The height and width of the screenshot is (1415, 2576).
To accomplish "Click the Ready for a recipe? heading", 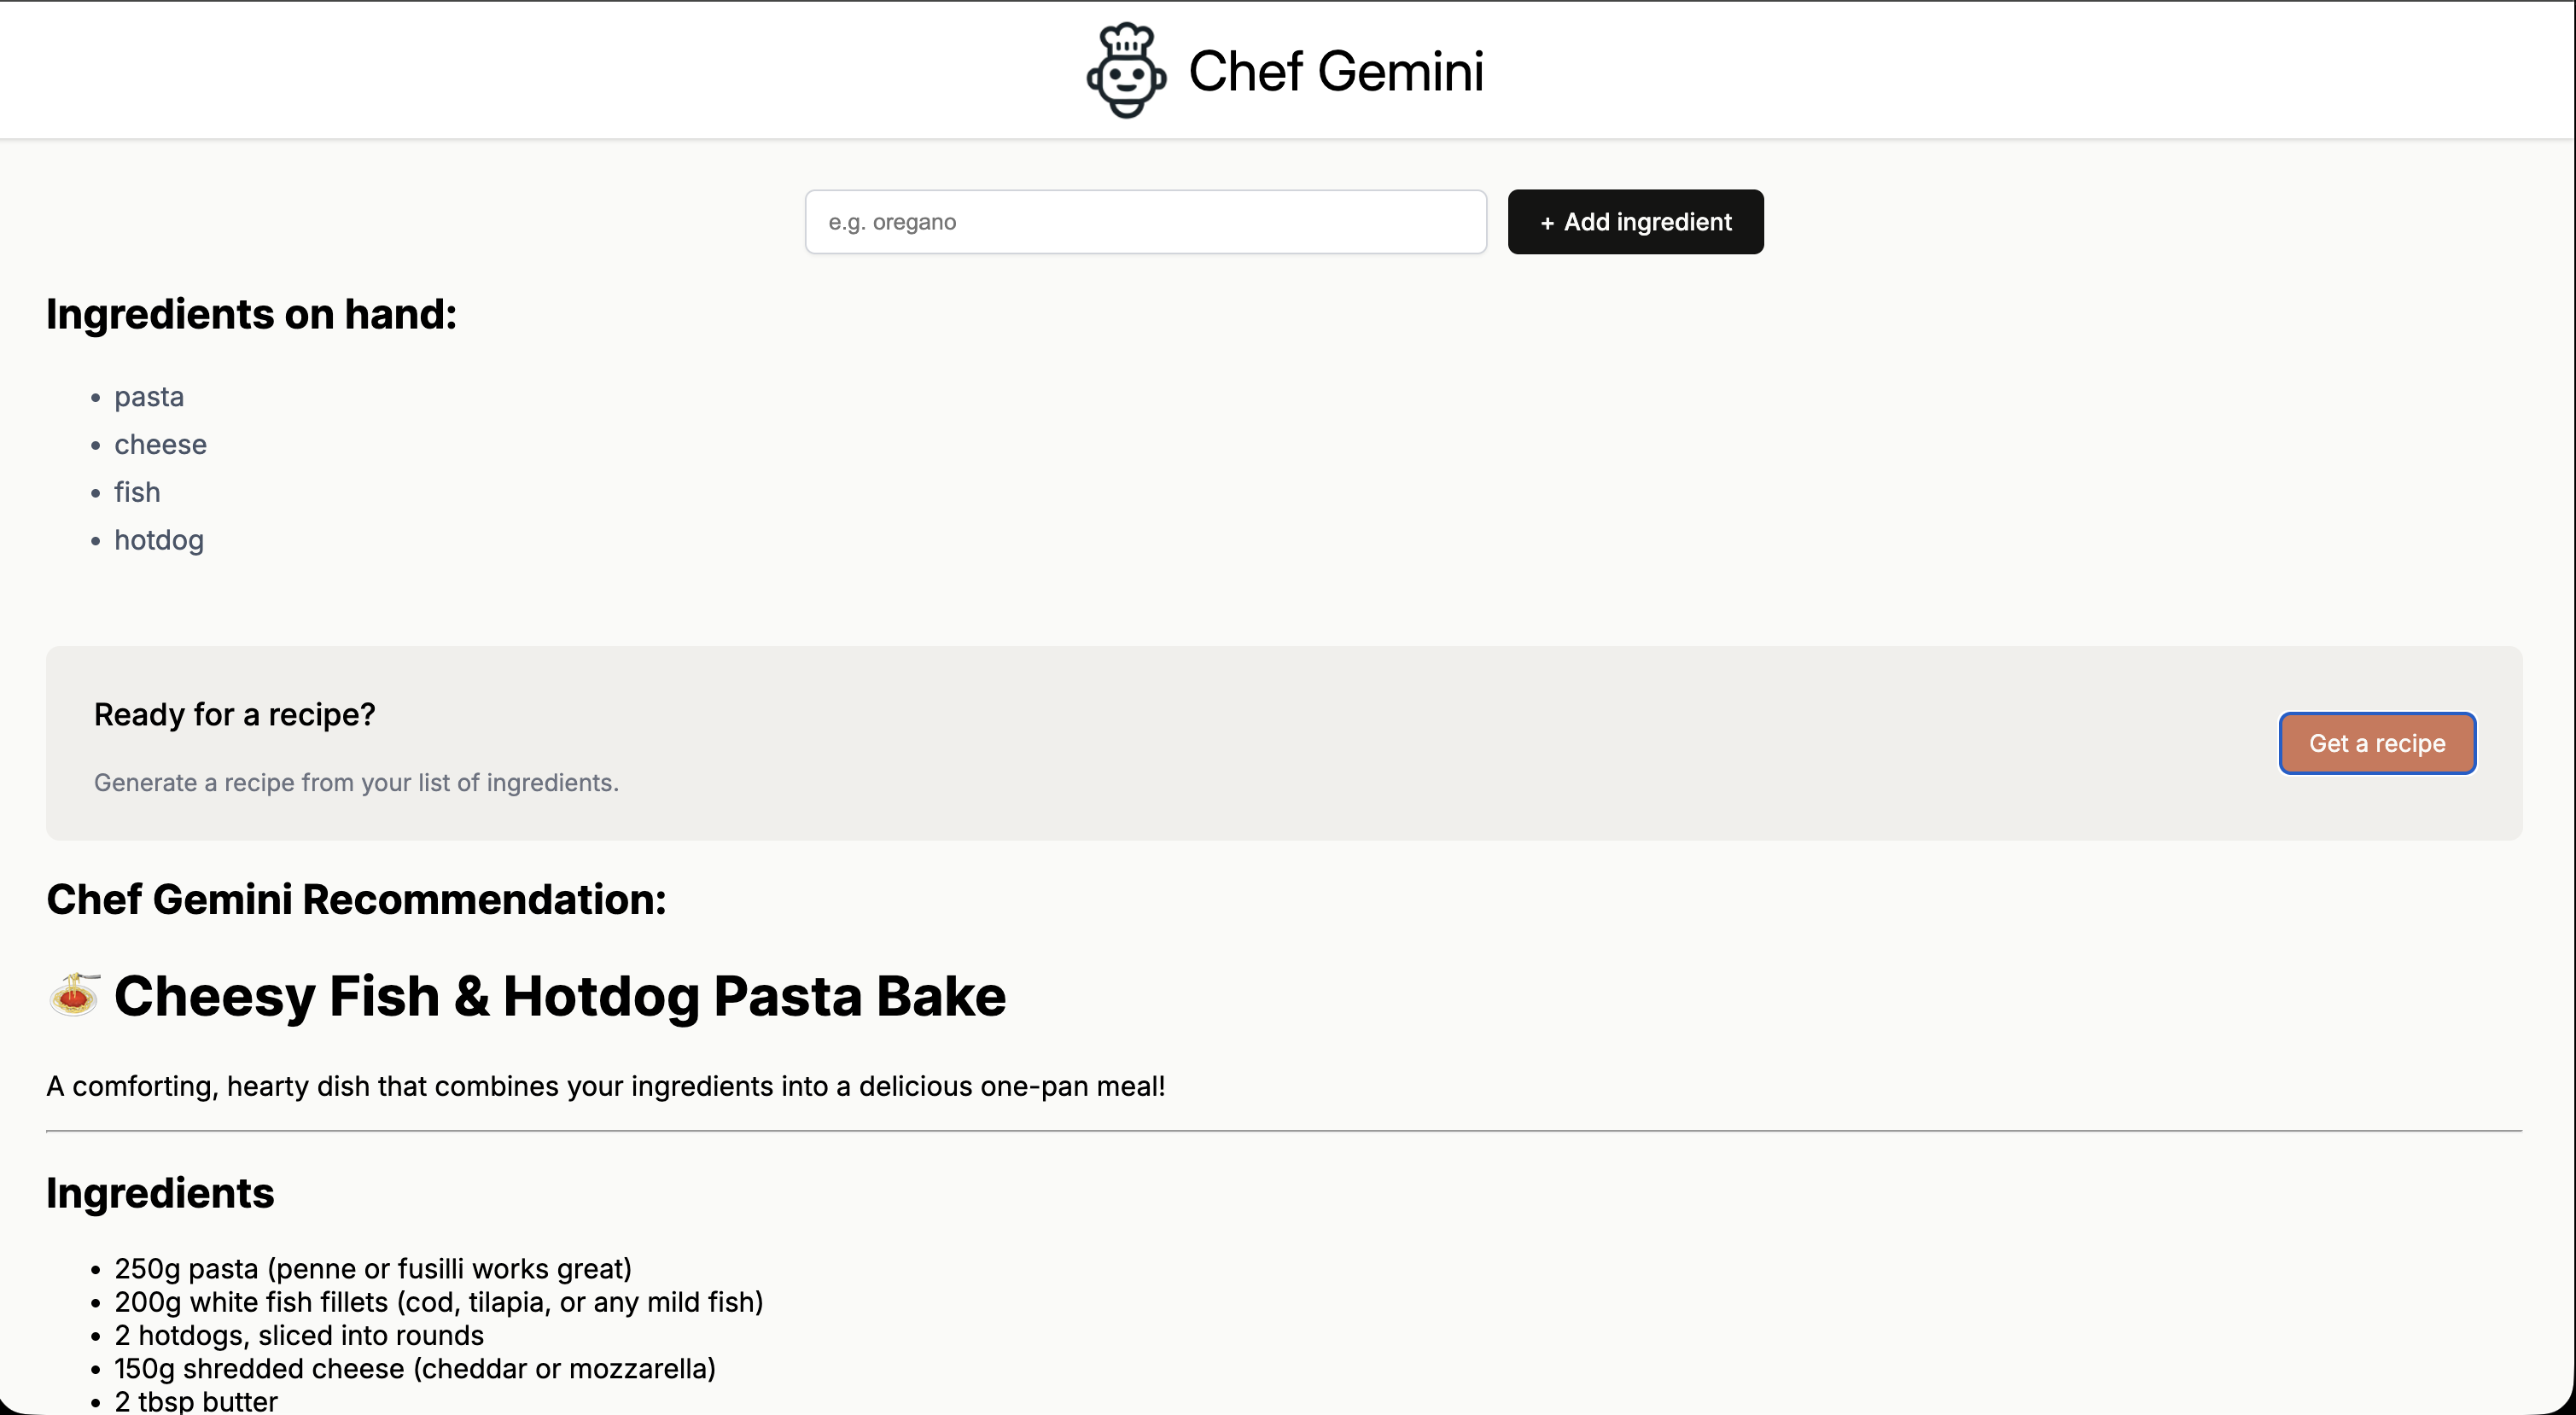I will [234, 714].
